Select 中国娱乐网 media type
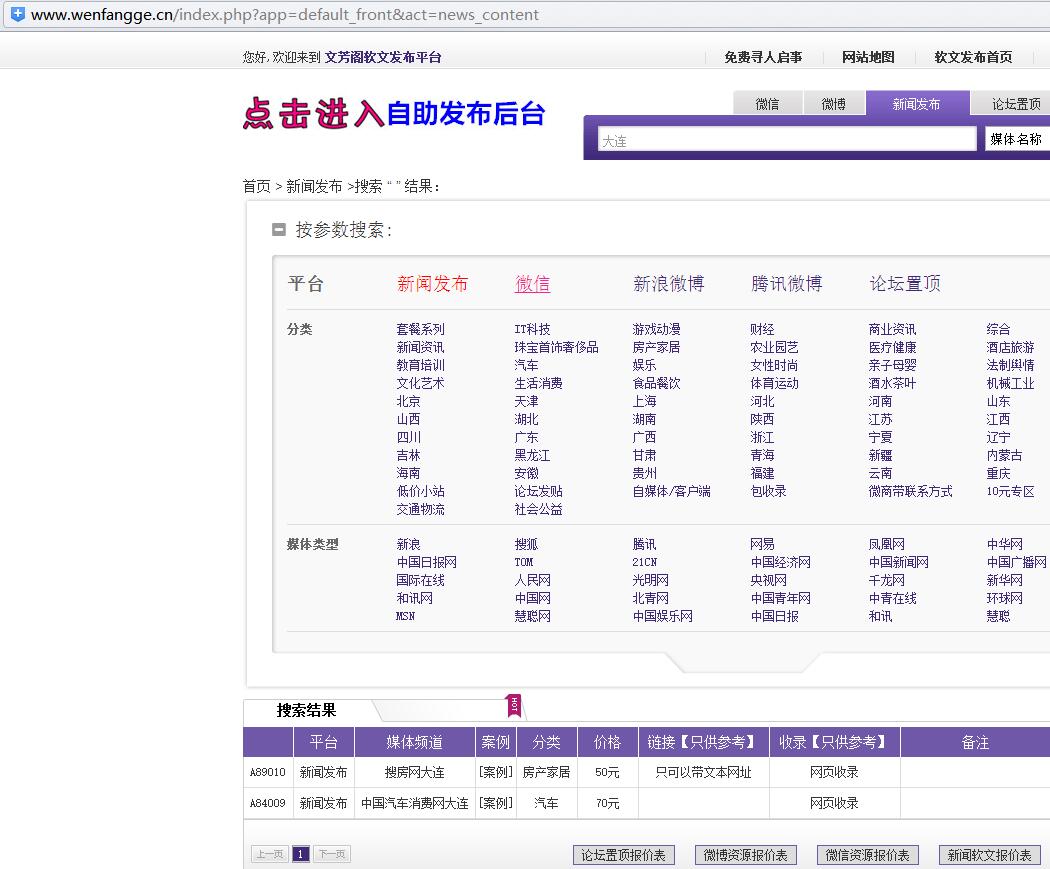The height and width of the screenshot is (869, 1050). 663,616
